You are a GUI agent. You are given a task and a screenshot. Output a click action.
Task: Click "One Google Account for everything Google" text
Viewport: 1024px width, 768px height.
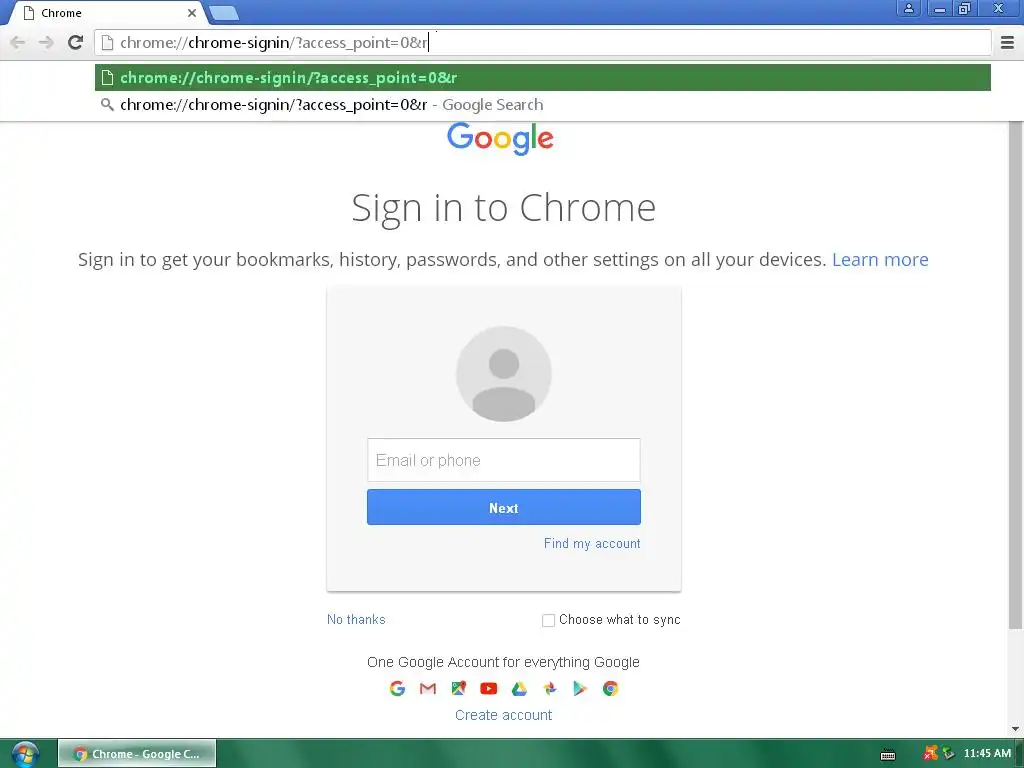(504, 662)
